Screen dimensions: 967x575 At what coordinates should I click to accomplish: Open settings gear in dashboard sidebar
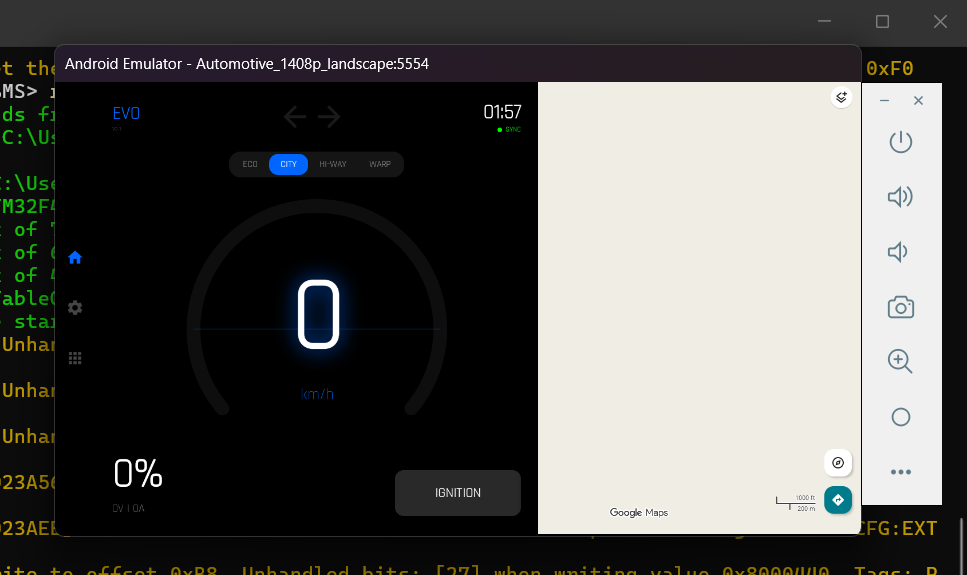[75, 308]
